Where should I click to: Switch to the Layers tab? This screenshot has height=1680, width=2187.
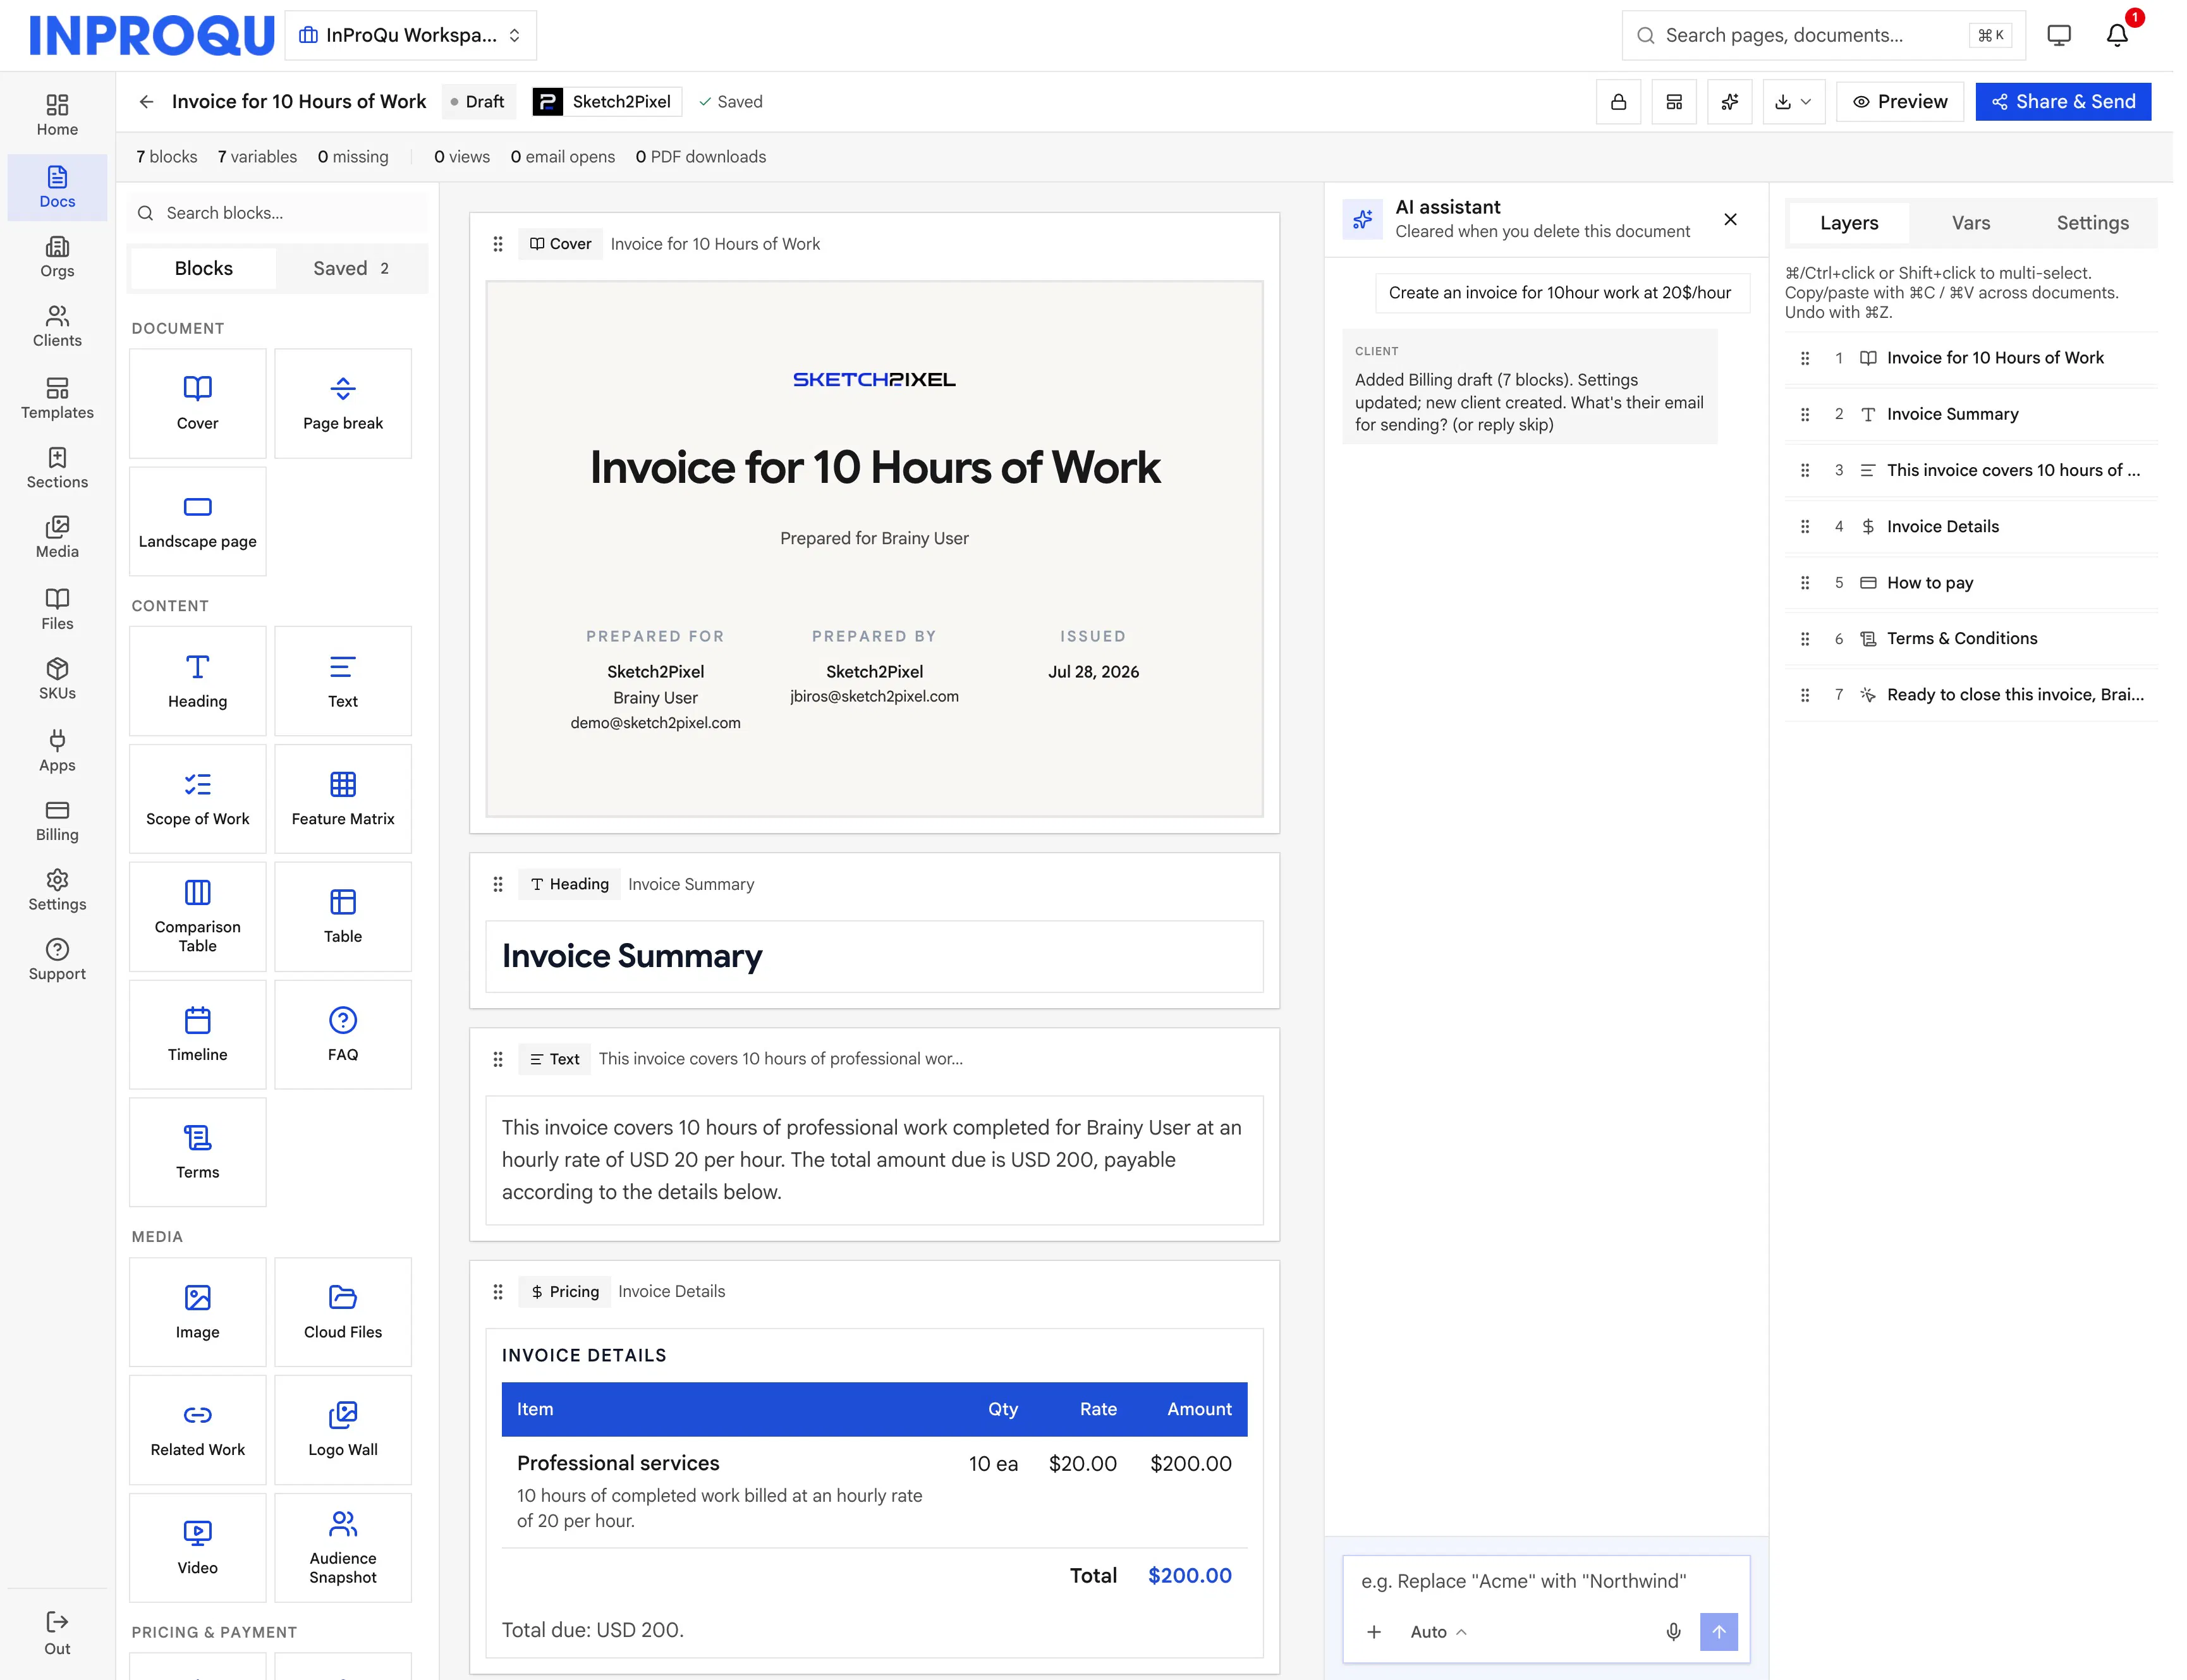1849,223
